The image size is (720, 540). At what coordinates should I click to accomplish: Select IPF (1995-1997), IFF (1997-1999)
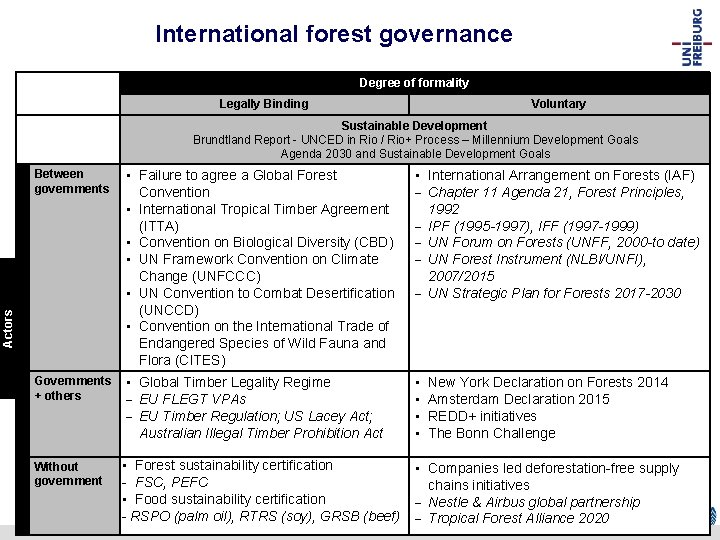click(533, 226)
